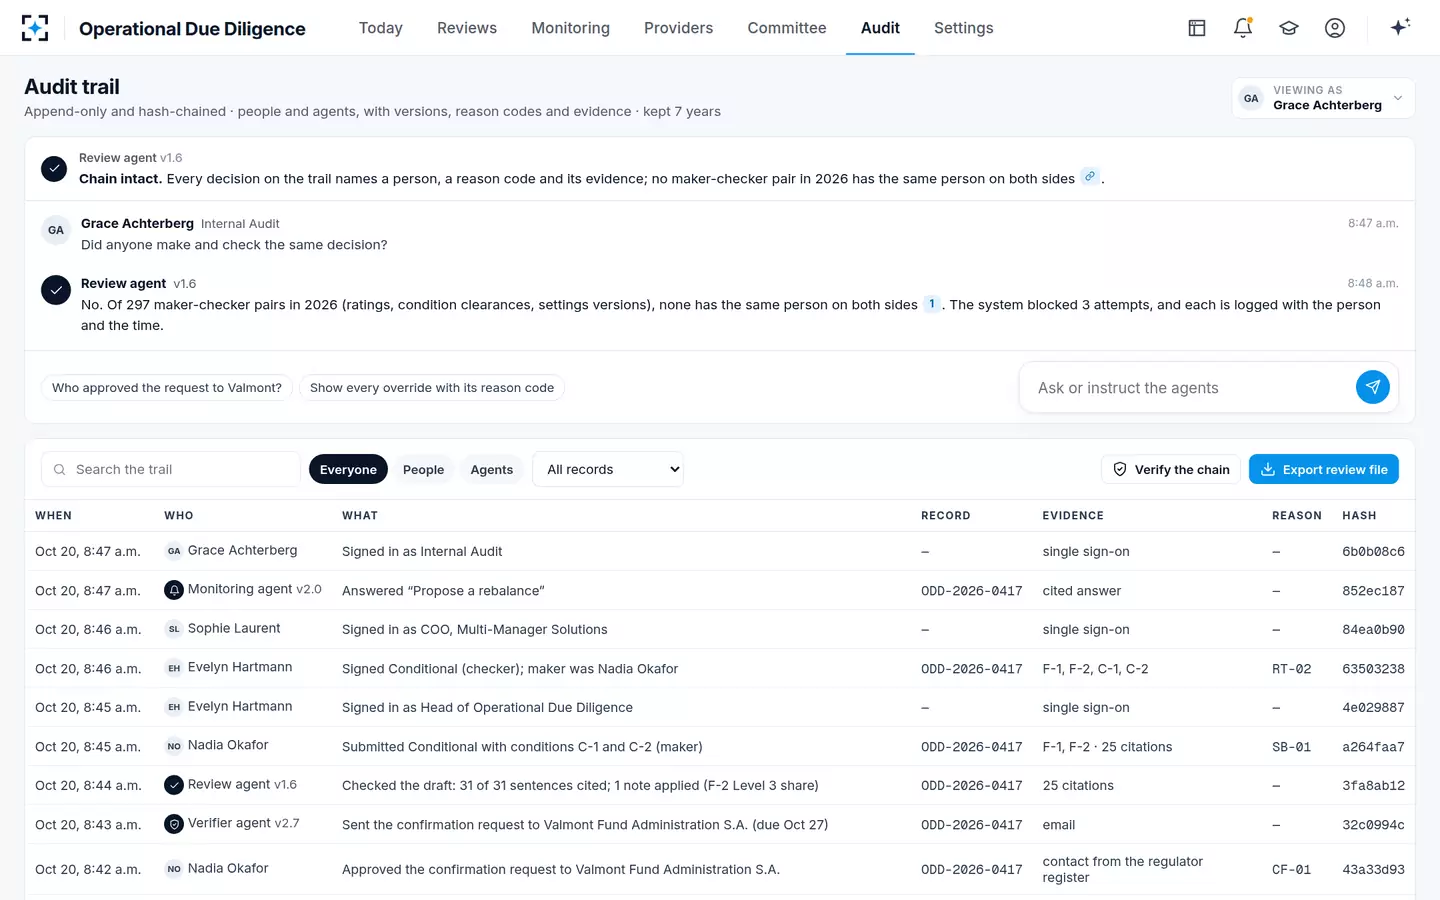Click reason code SB-01
The height and width of the screenshot is (900, 1440).
click(1291, 747)
